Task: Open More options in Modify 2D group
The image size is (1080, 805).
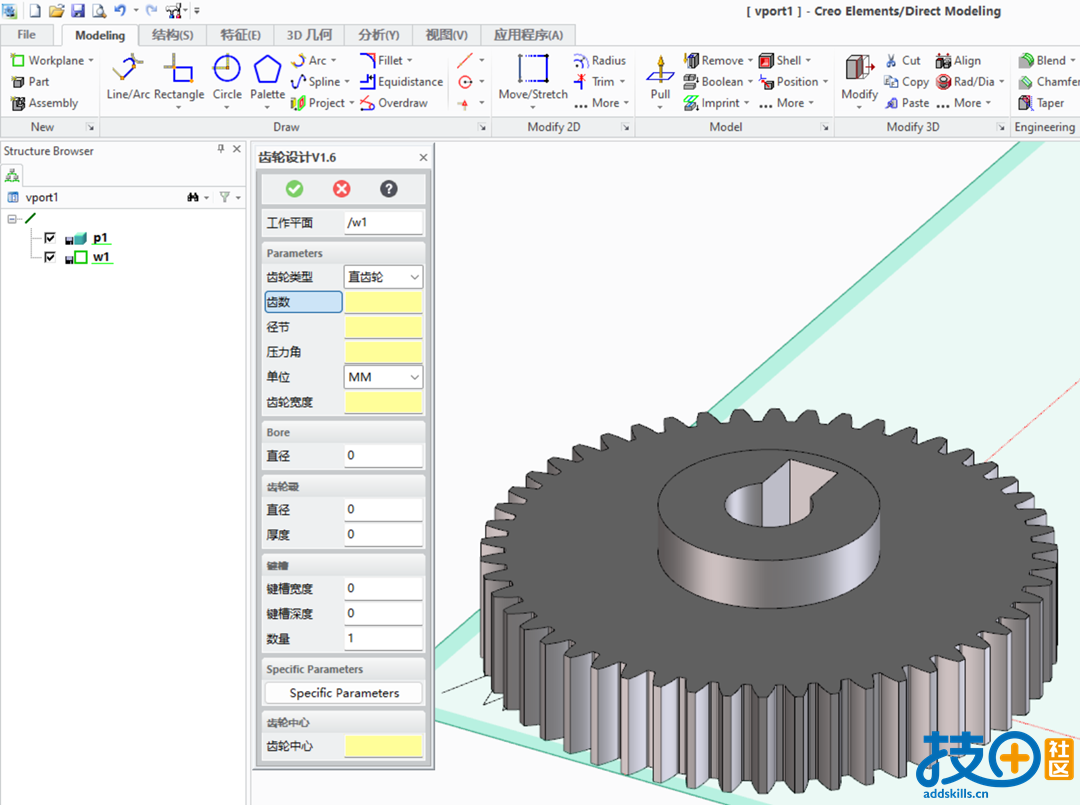Action: click(601, 103)
